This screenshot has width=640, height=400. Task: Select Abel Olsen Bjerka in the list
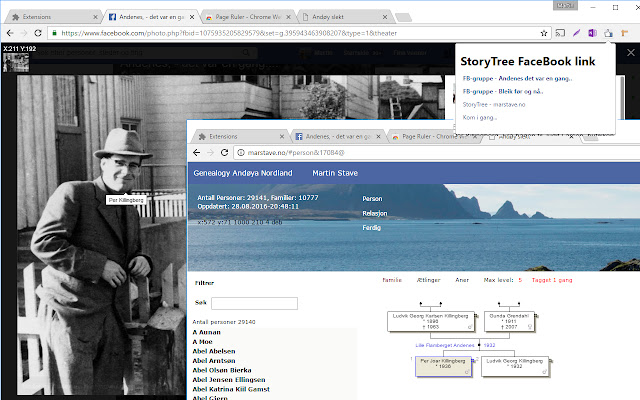click(x=222, y=370)
